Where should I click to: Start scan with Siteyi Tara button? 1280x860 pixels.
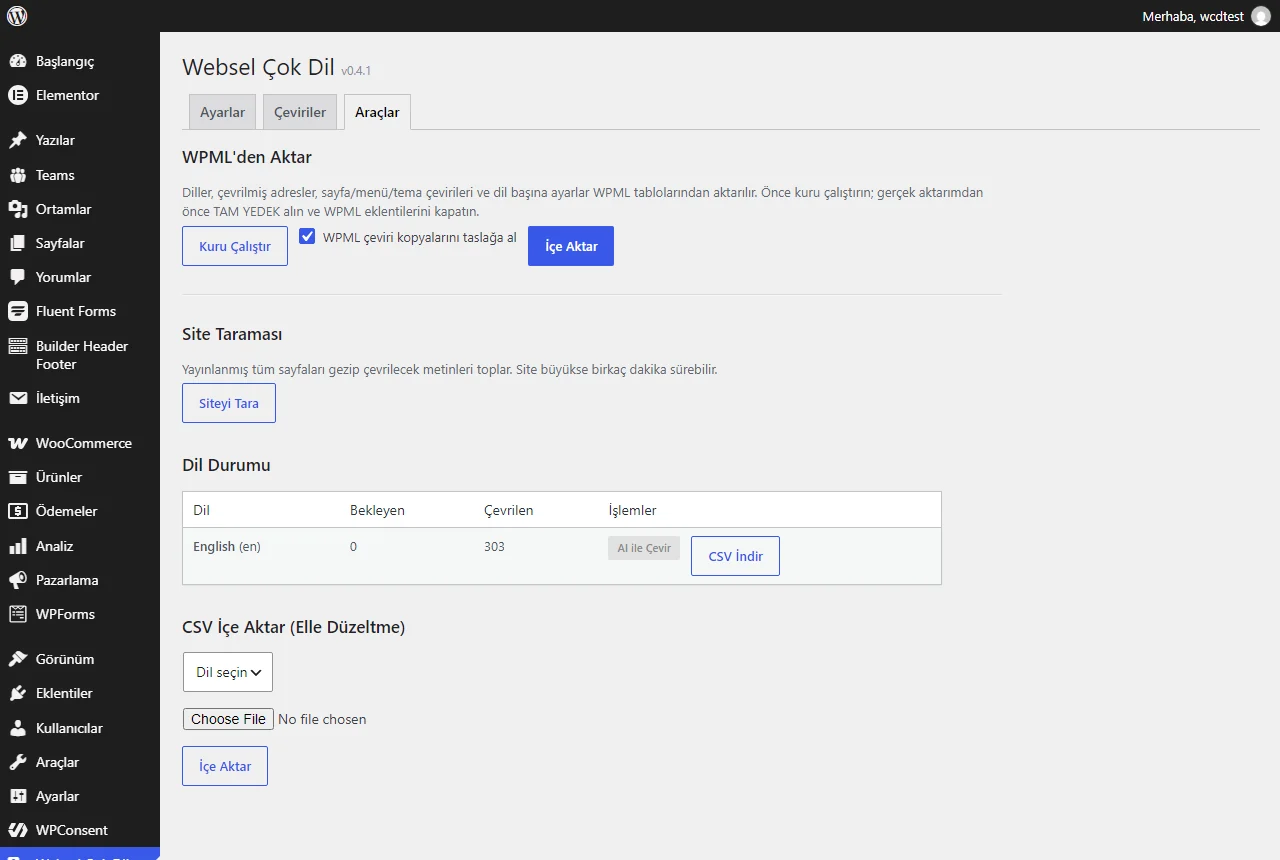(229, 403)
